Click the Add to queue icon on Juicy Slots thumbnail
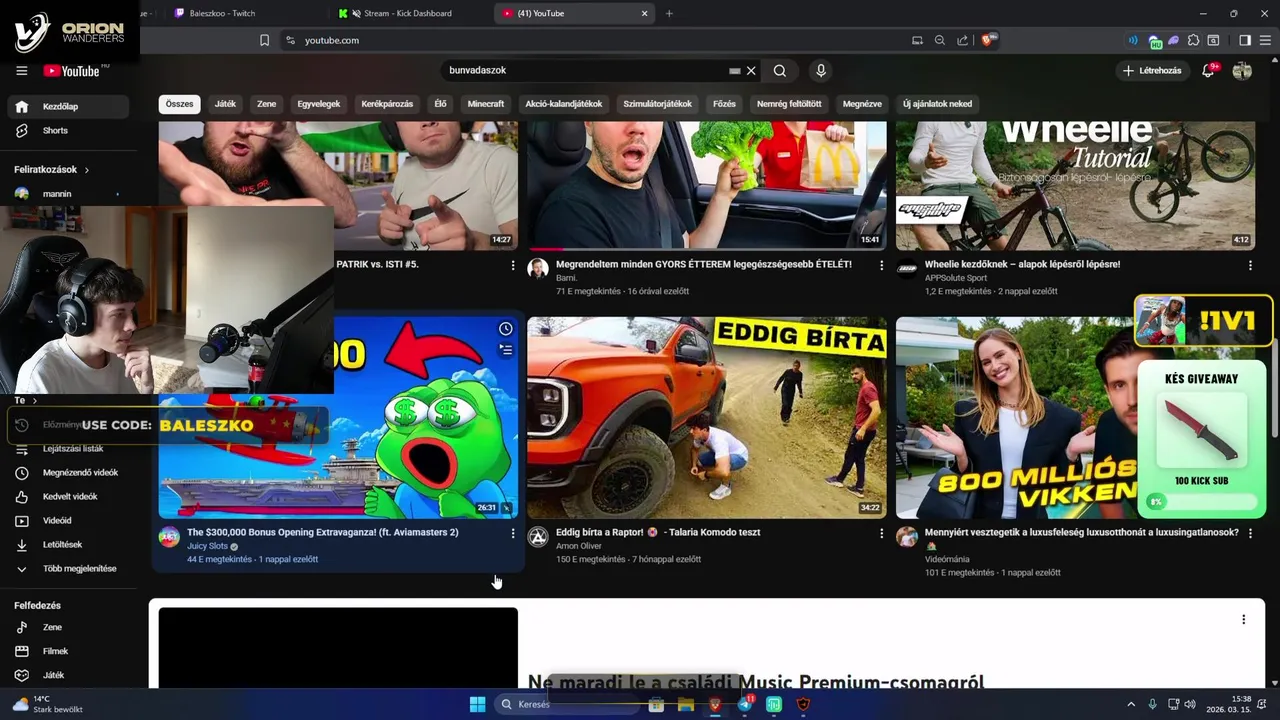The width and height of the screenshot is (1280, 720). (x=505, y=350)
